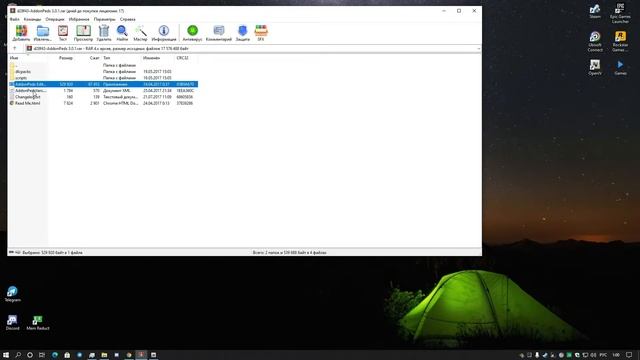640x360 pixels.
Task: Open the Просмотр (View) tool
Action: 83,33
